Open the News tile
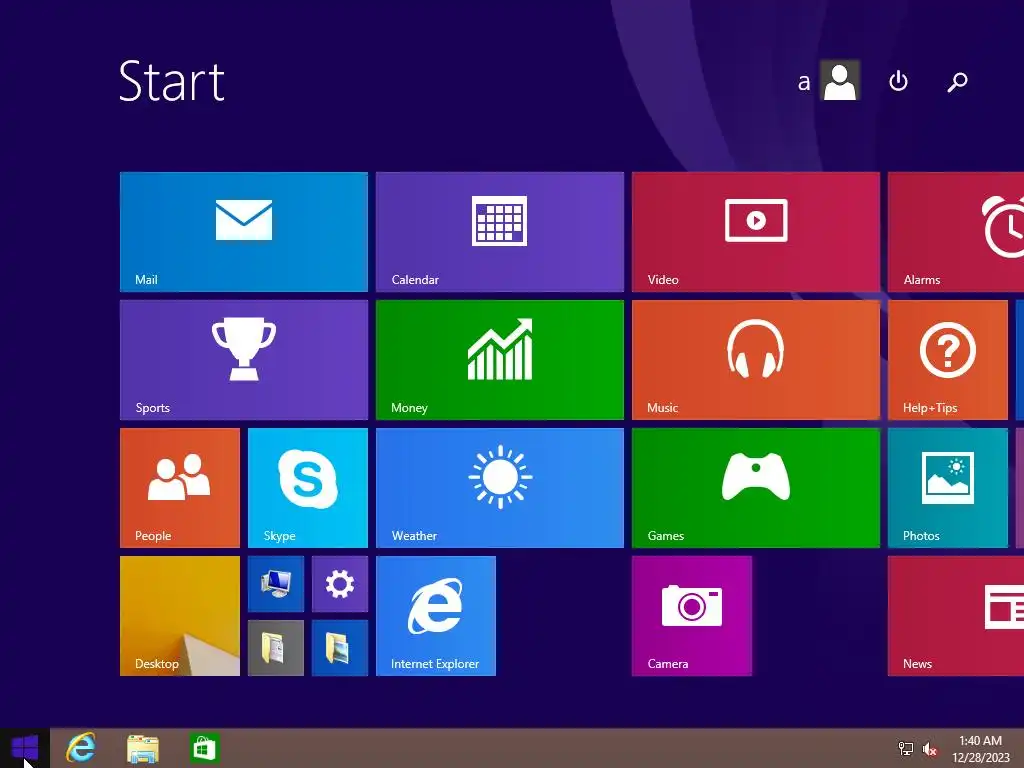 click(956, 616)
